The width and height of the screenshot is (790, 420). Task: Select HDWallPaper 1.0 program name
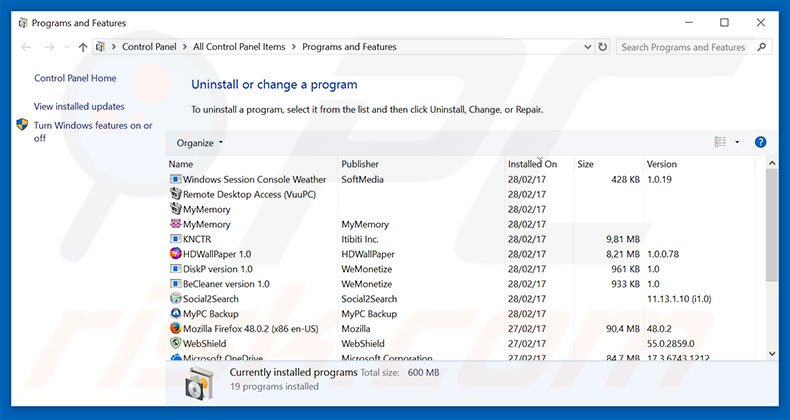tap(217, 254)
